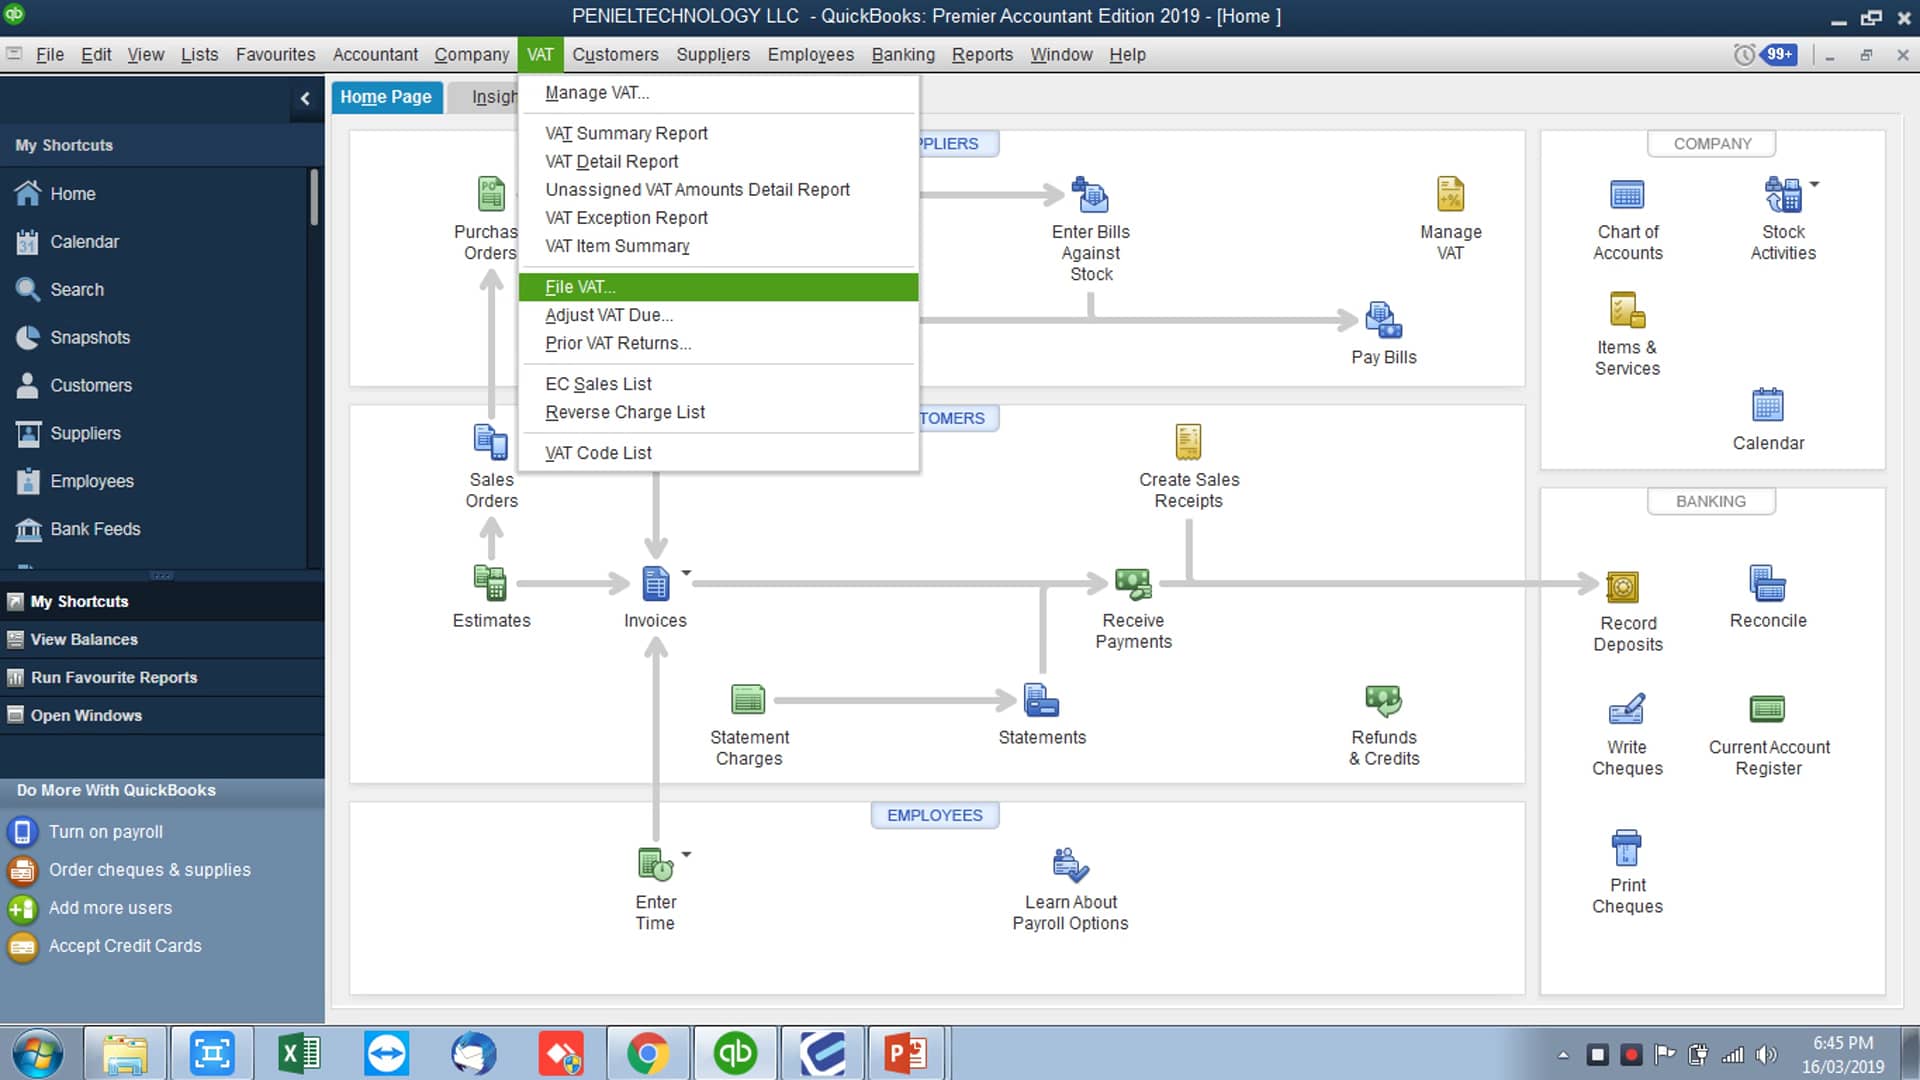1920x1080 pixels.
Task: Click the Stock Activities icon
Action: click(1782, 195)
